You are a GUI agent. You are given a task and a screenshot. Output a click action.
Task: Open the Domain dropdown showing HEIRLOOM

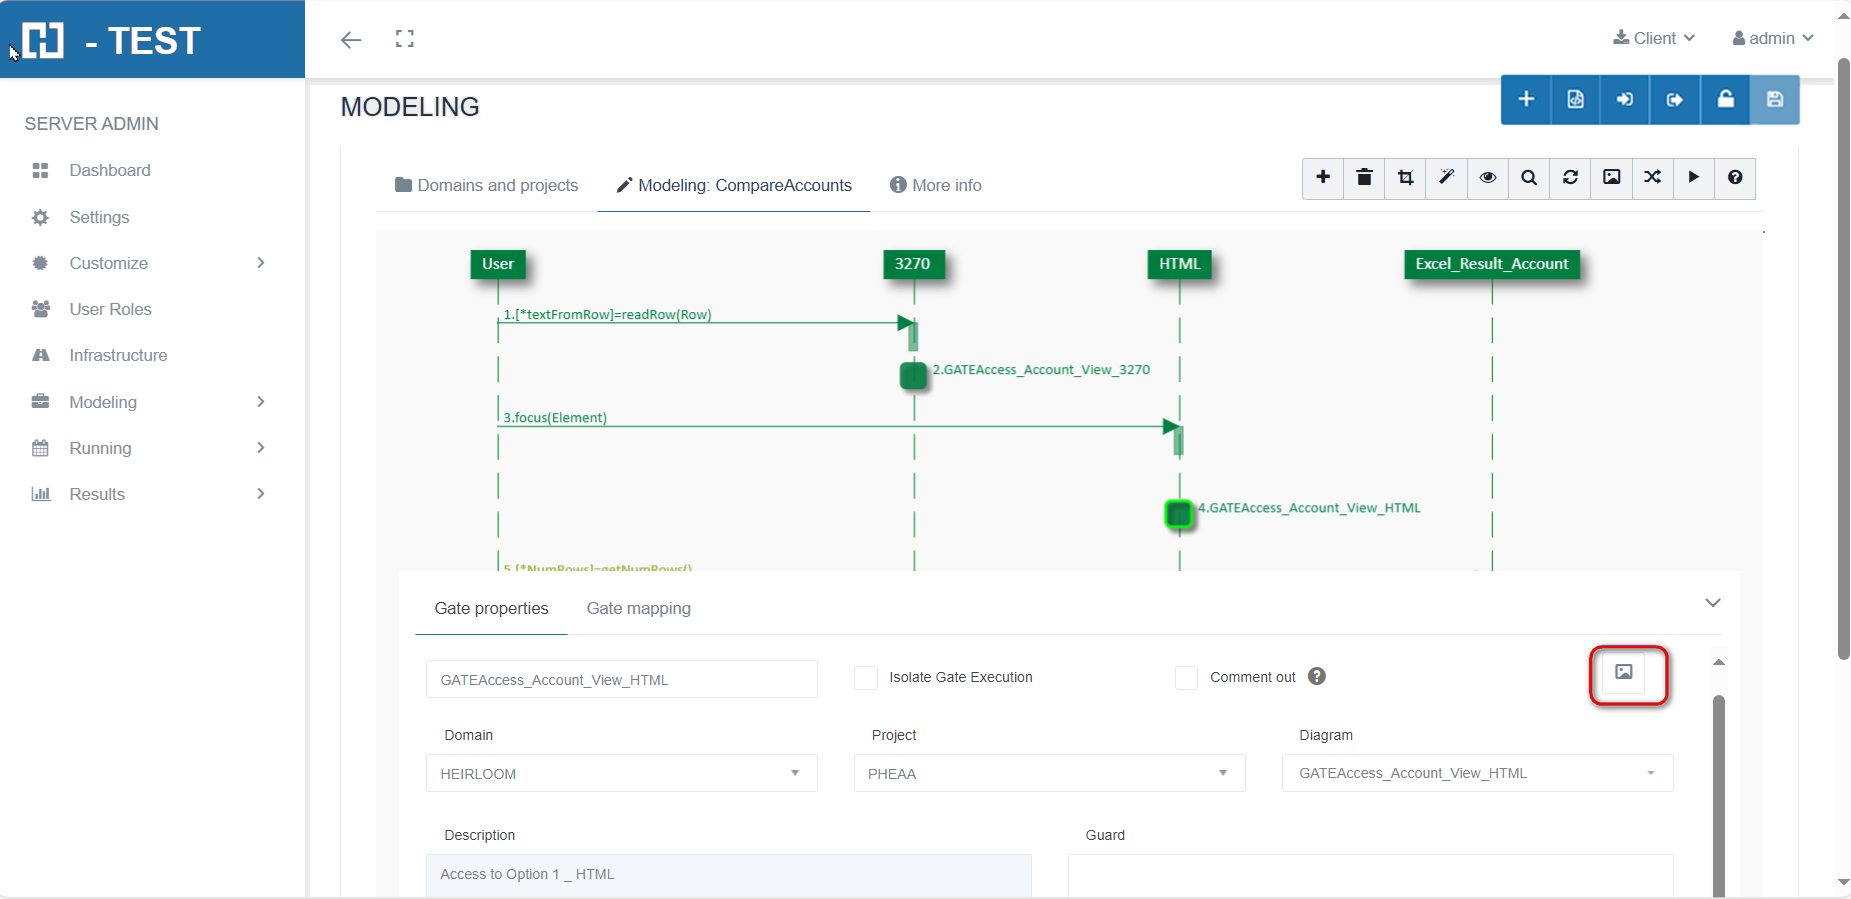[621, 773]
